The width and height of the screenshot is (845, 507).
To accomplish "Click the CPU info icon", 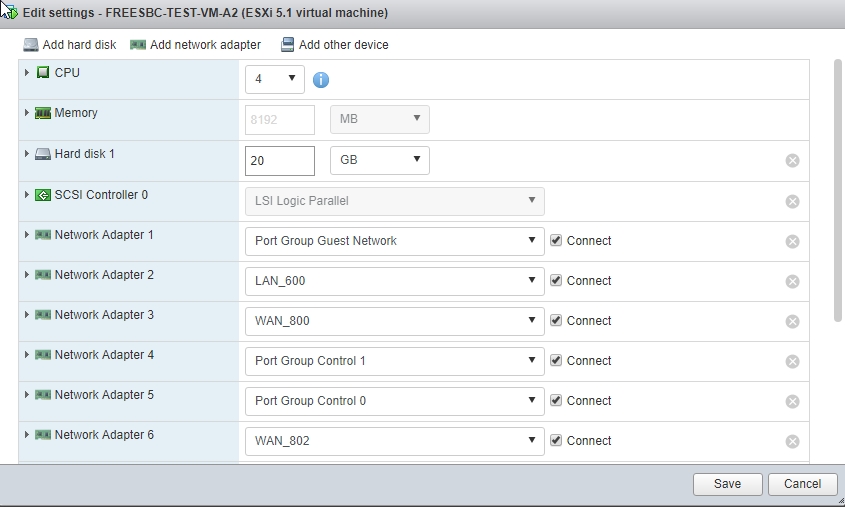I will pos(321,80).
